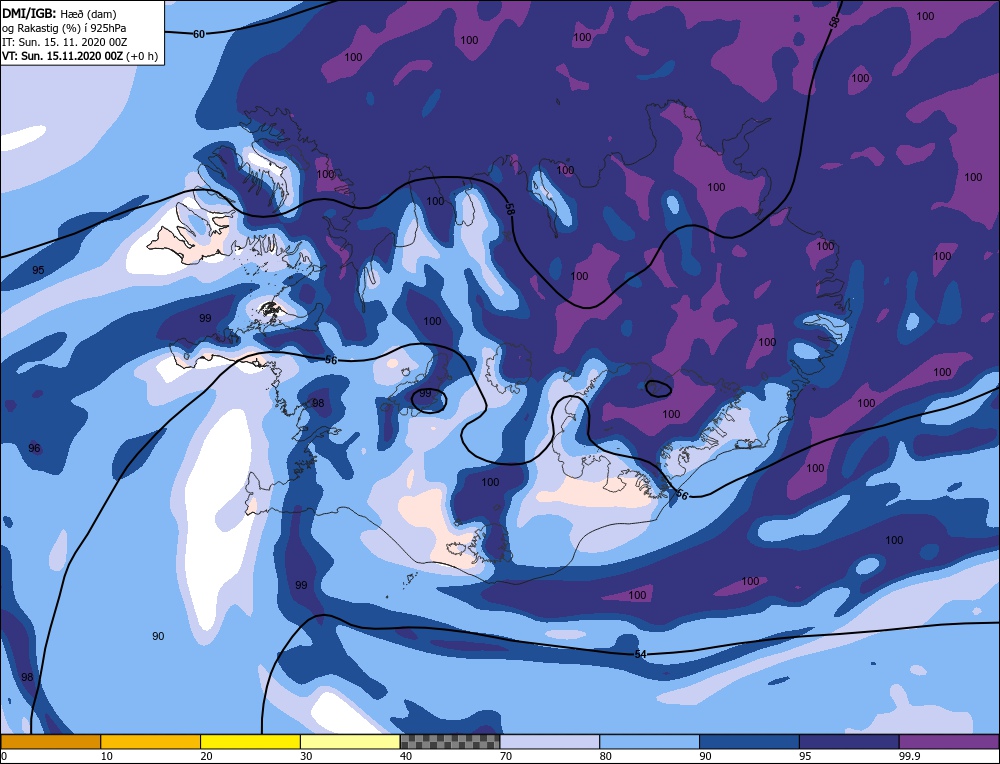Click the 'IT: Sun. 15. 11. 2020 00Z' line

pyautogui.click(x=64, y=42)
